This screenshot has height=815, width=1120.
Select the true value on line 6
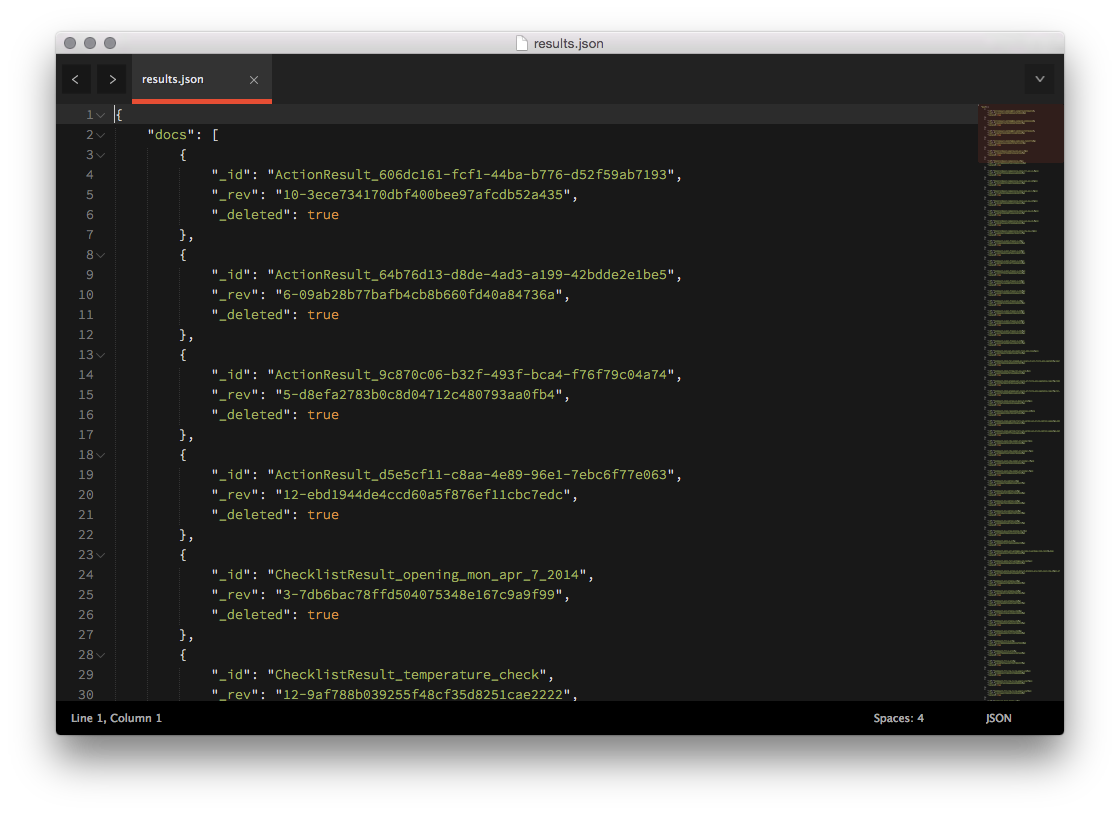(322, 214)
